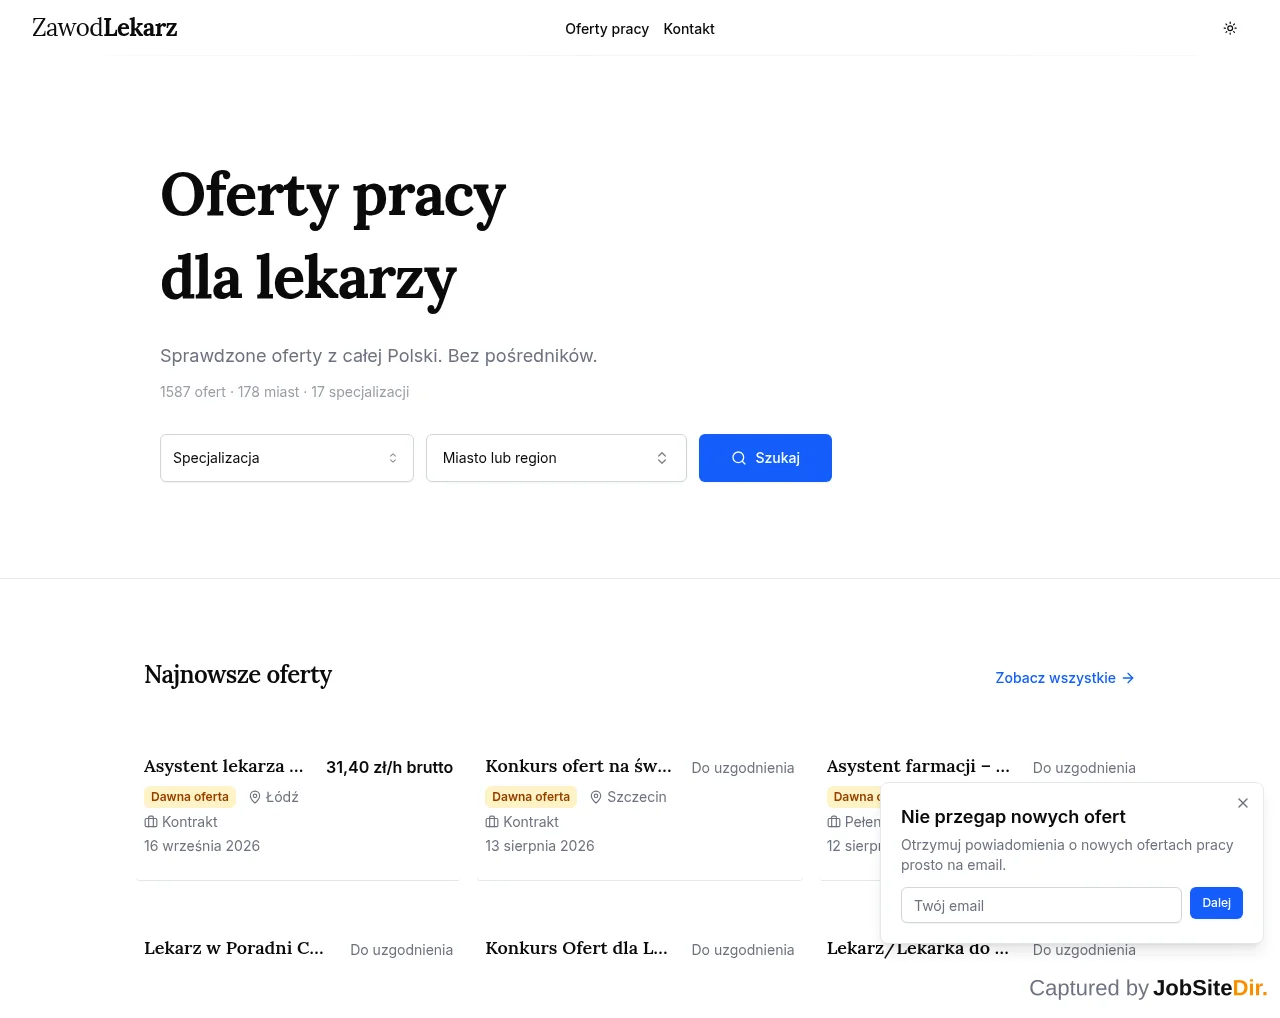The image size is (1280, 1018).
Task: Open the Lekarz w Poradni C... offer
Action: pyautogui.click(x=234, y=948)
